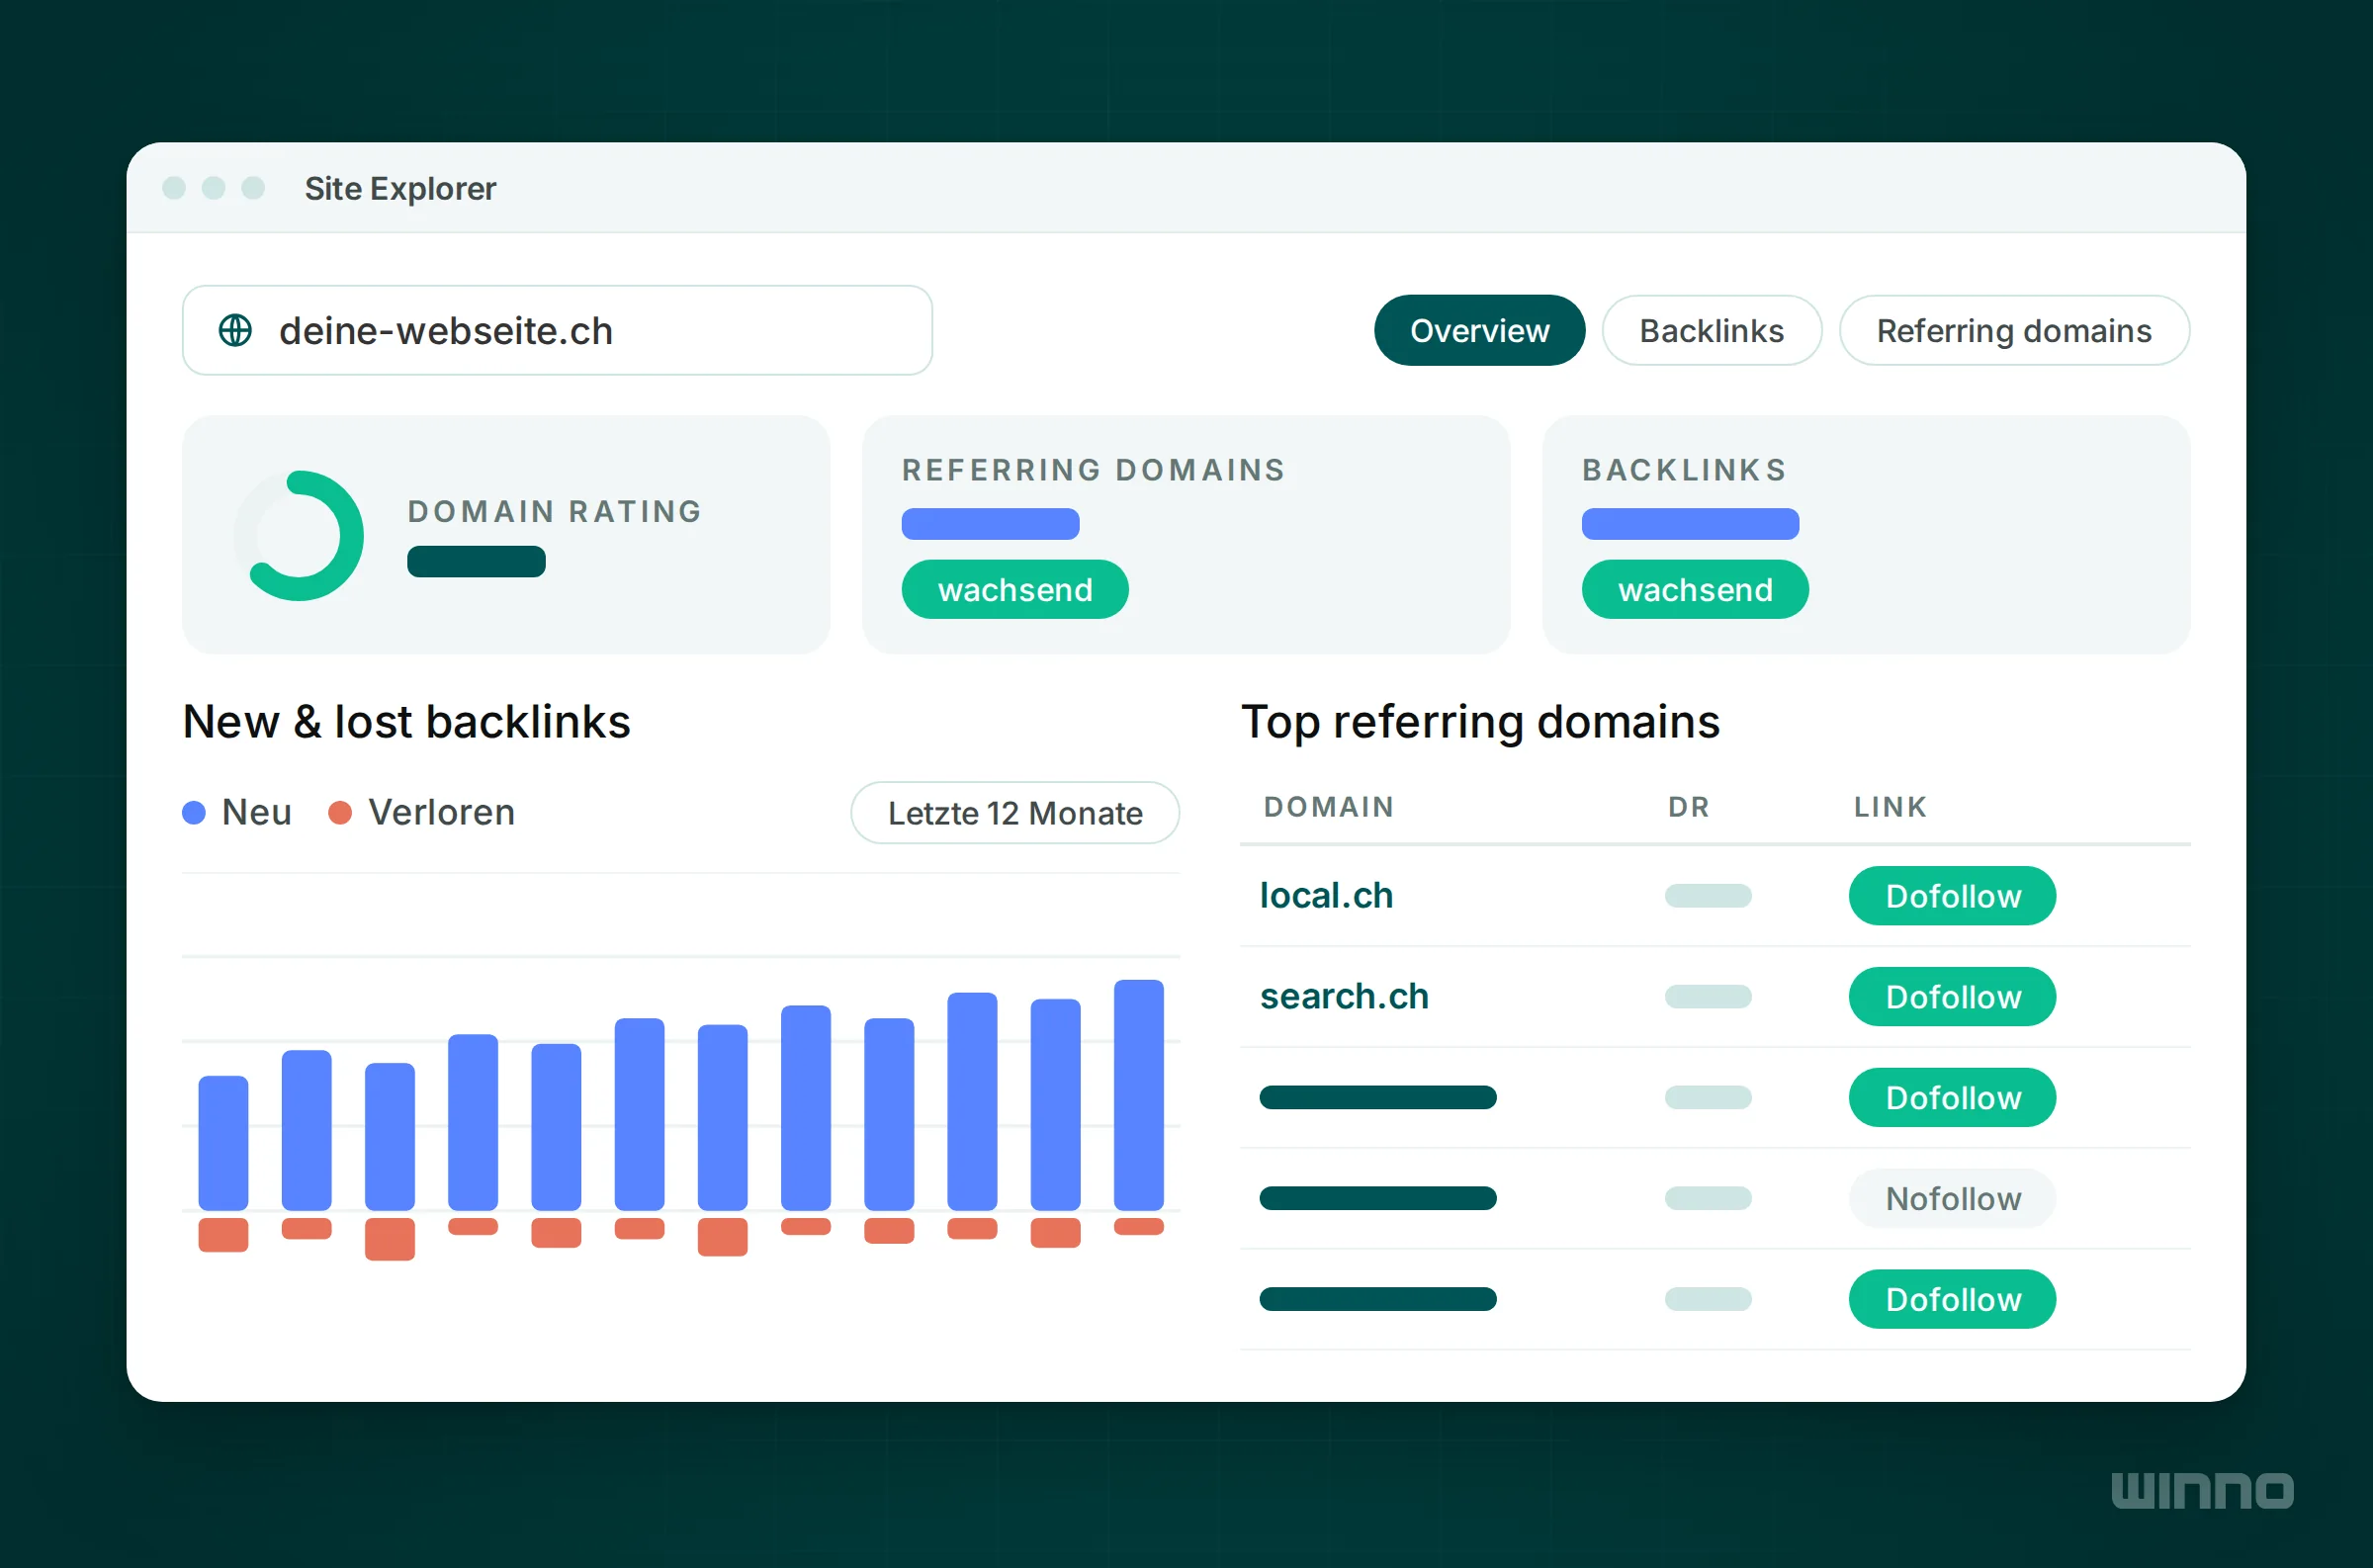Click the deine-webseite.ch domain input field
Screen dimensions: 2373x1568
(557, 330)
